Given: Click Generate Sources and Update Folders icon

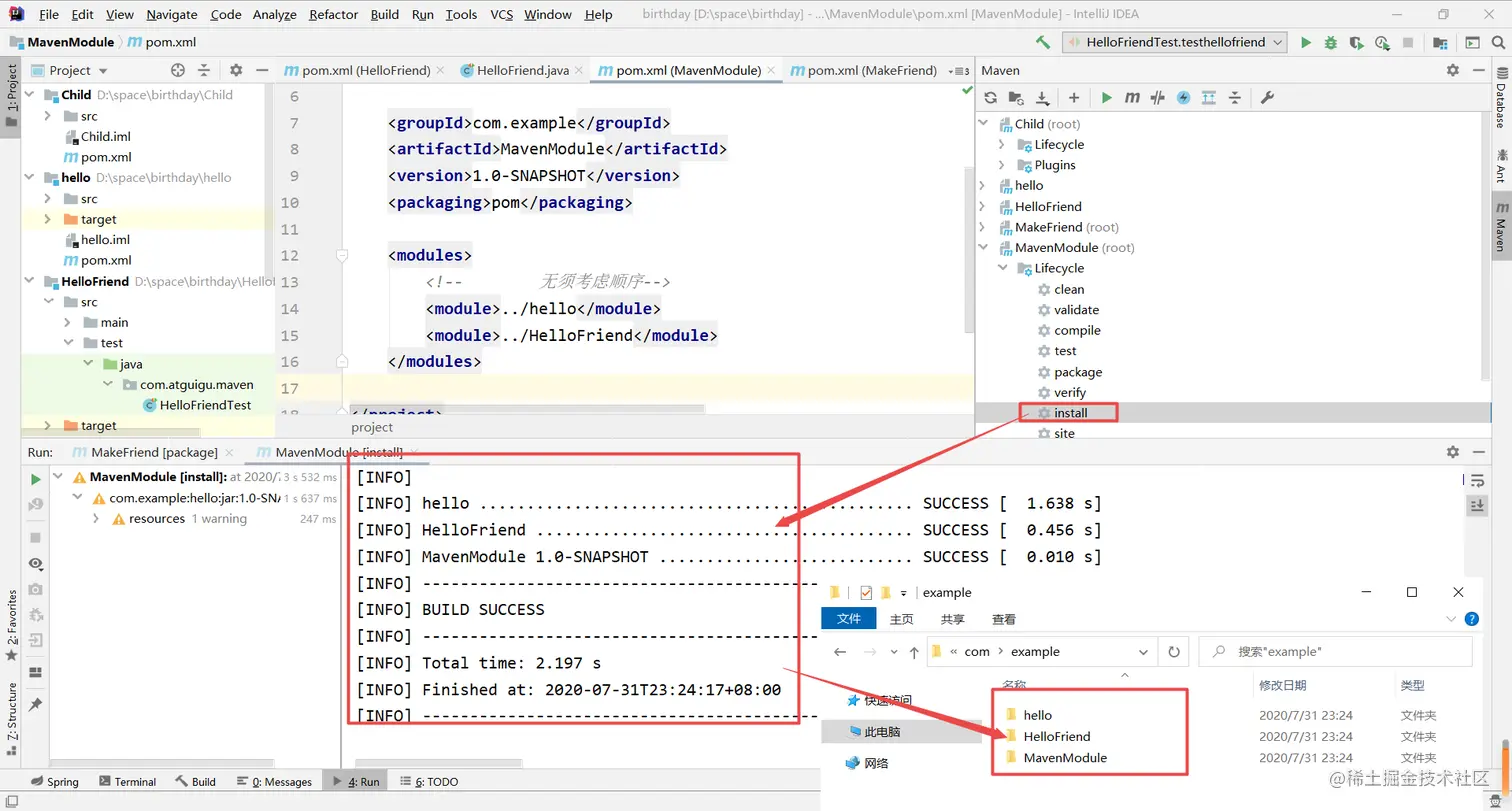Looking at the screenshot, I should [x=1016, y=98].
